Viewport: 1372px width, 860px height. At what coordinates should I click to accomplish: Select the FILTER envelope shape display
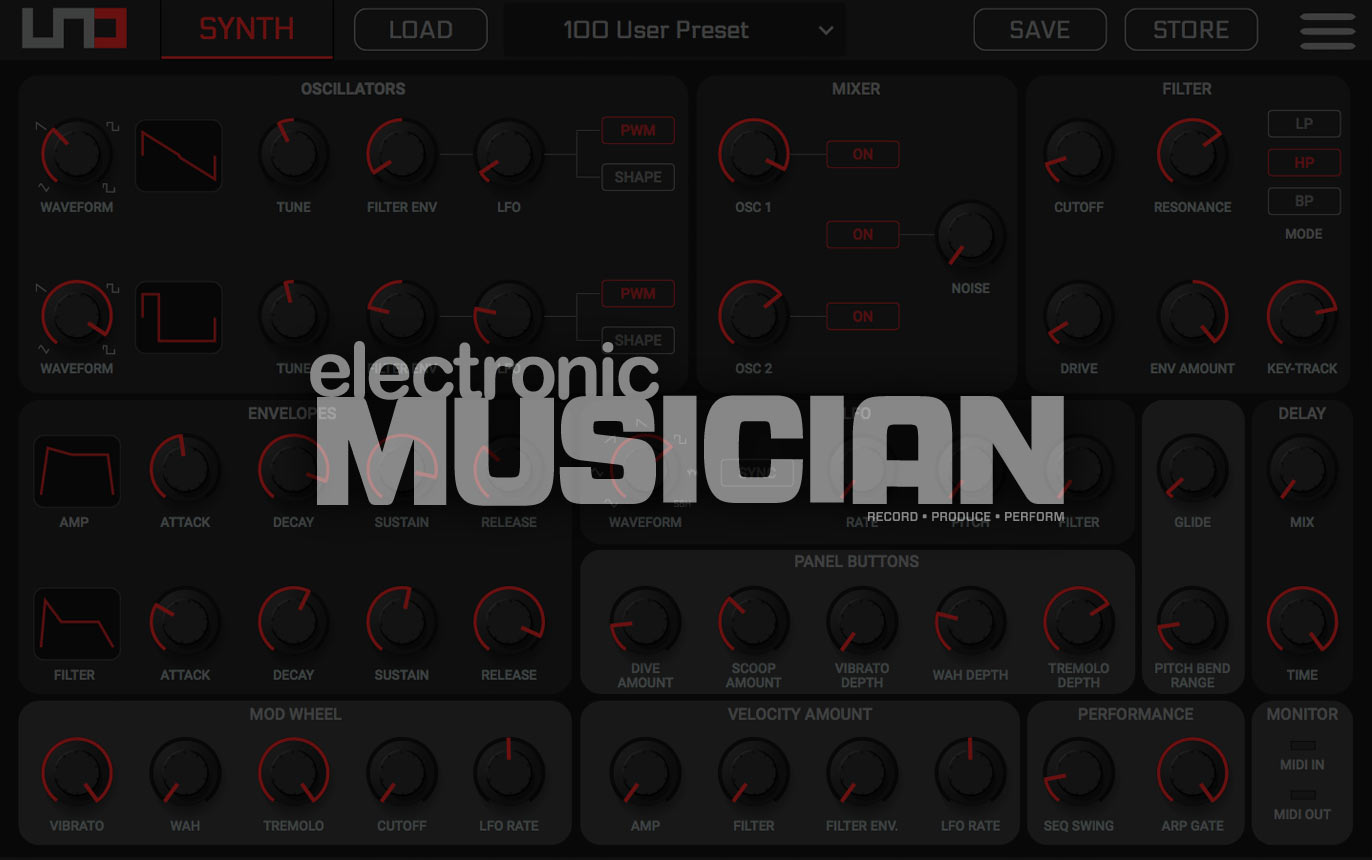[76, 624]
